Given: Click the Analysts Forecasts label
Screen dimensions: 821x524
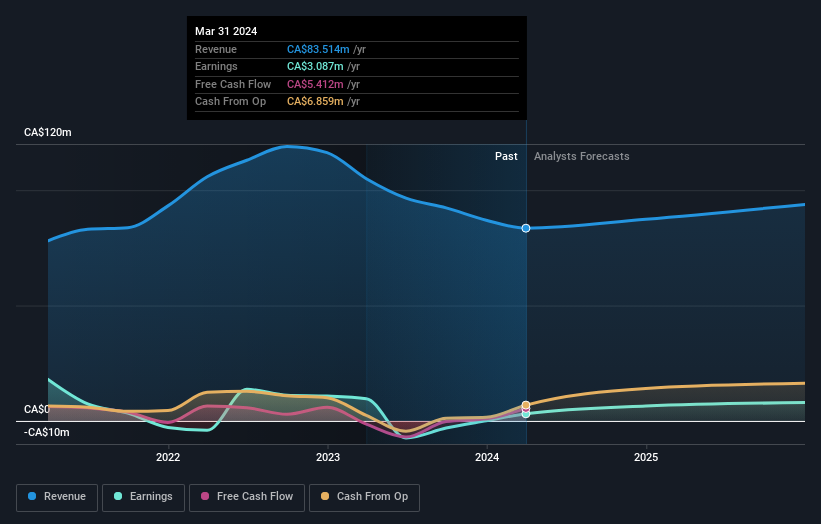Looking at the screenshot, I should pos(582,157).
